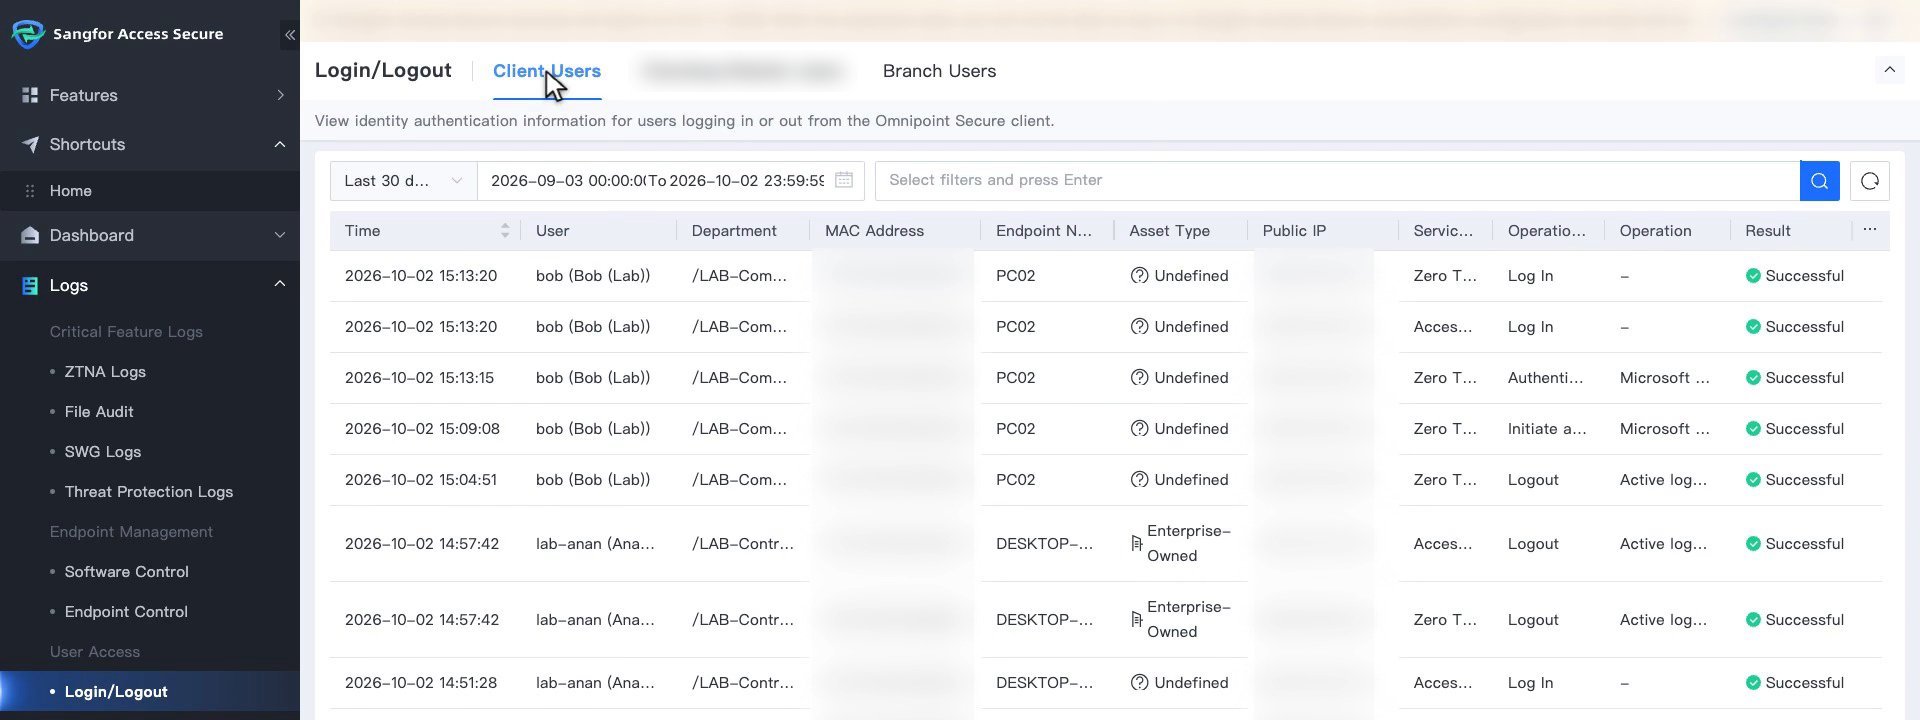Click the blue search magnifier button
Screen dimensions: 1920x720
click(x=1819, y=181)
